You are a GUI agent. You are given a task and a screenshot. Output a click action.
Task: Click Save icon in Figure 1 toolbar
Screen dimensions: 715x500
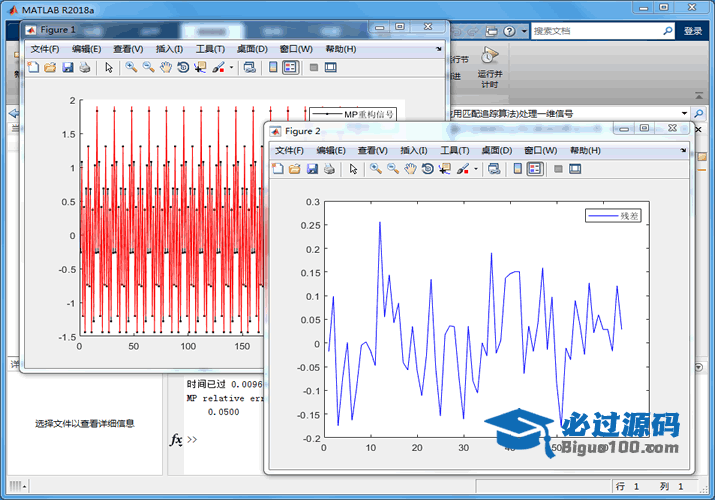click(67, 67)
